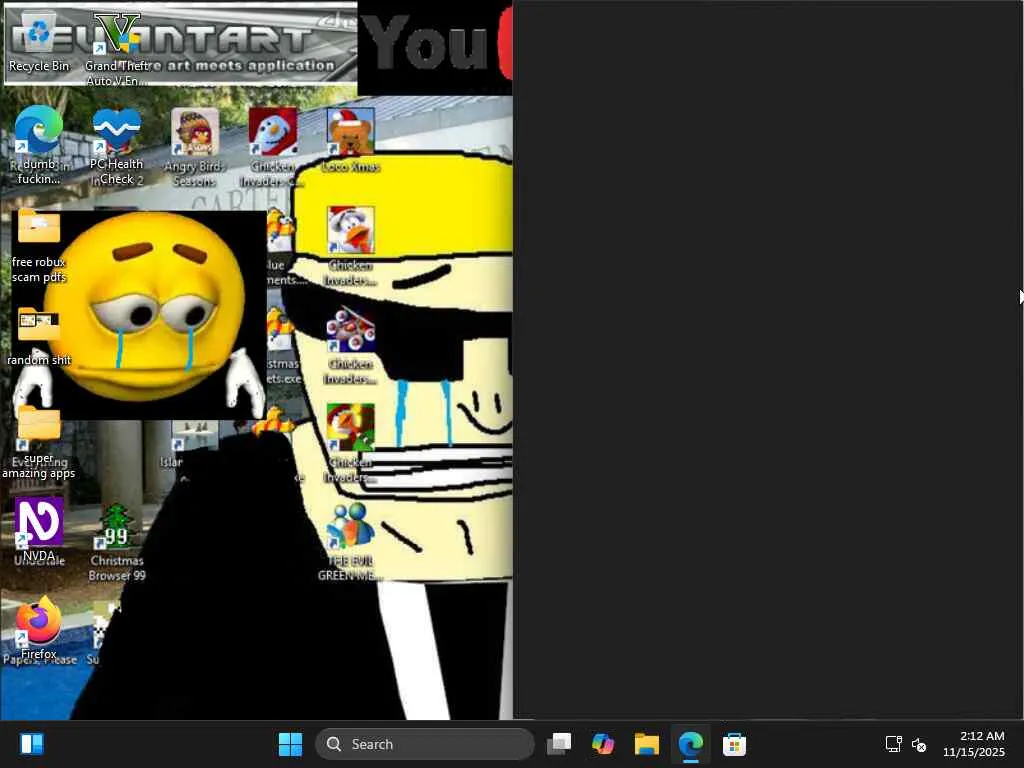Launch Chicken Invaders snowman icon
Viewport: 1024px width, 768px height.
[x=273, y=148]
